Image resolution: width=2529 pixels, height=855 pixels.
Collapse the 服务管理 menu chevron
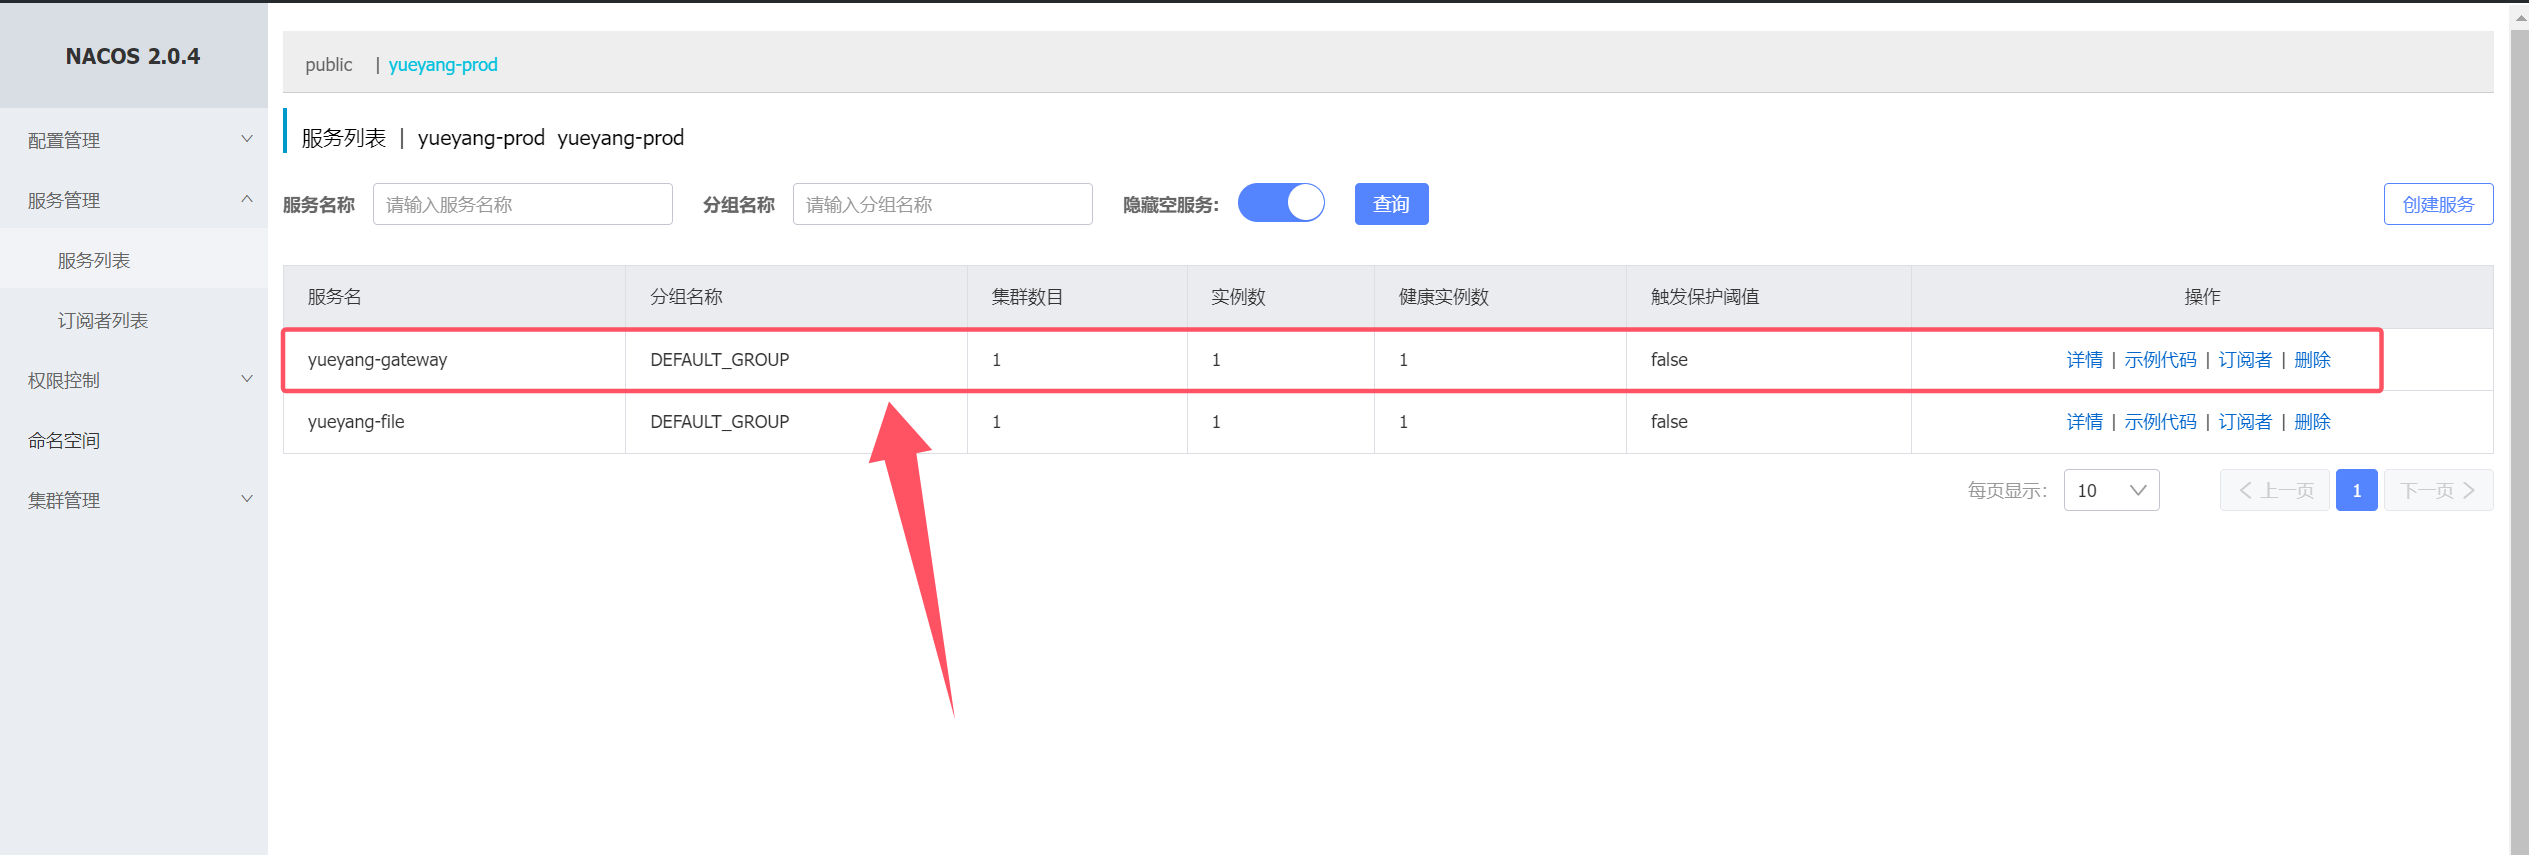click(247, 199)
